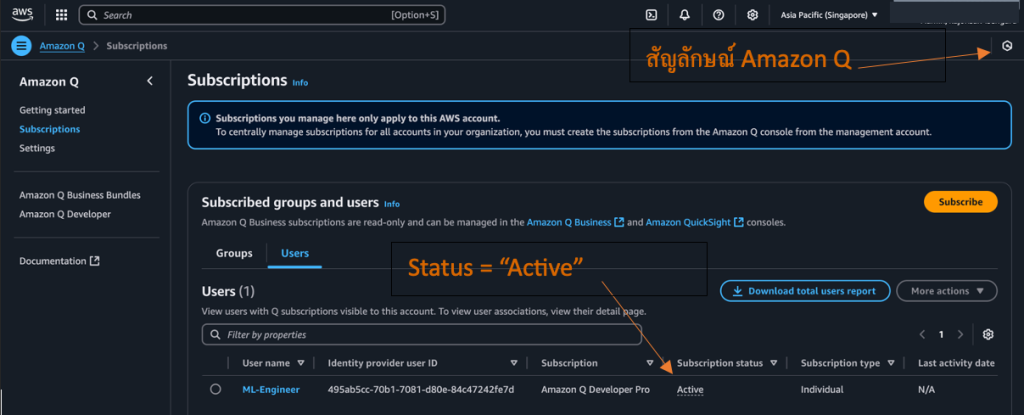
Task: Select the ML-Engineer row radio button
Action: click(216, 389)
